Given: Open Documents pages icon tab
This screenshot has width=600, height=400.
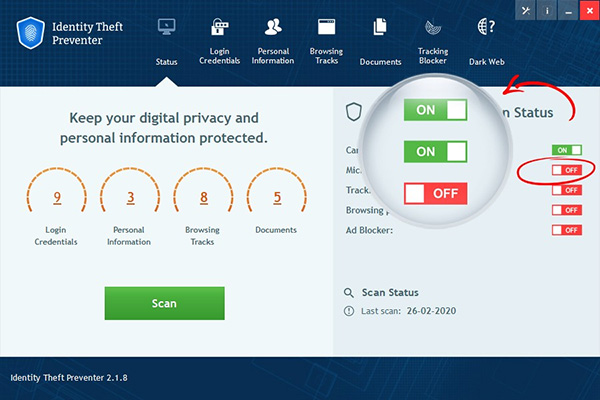Looking at the screenshot, I should pos(380,41).
